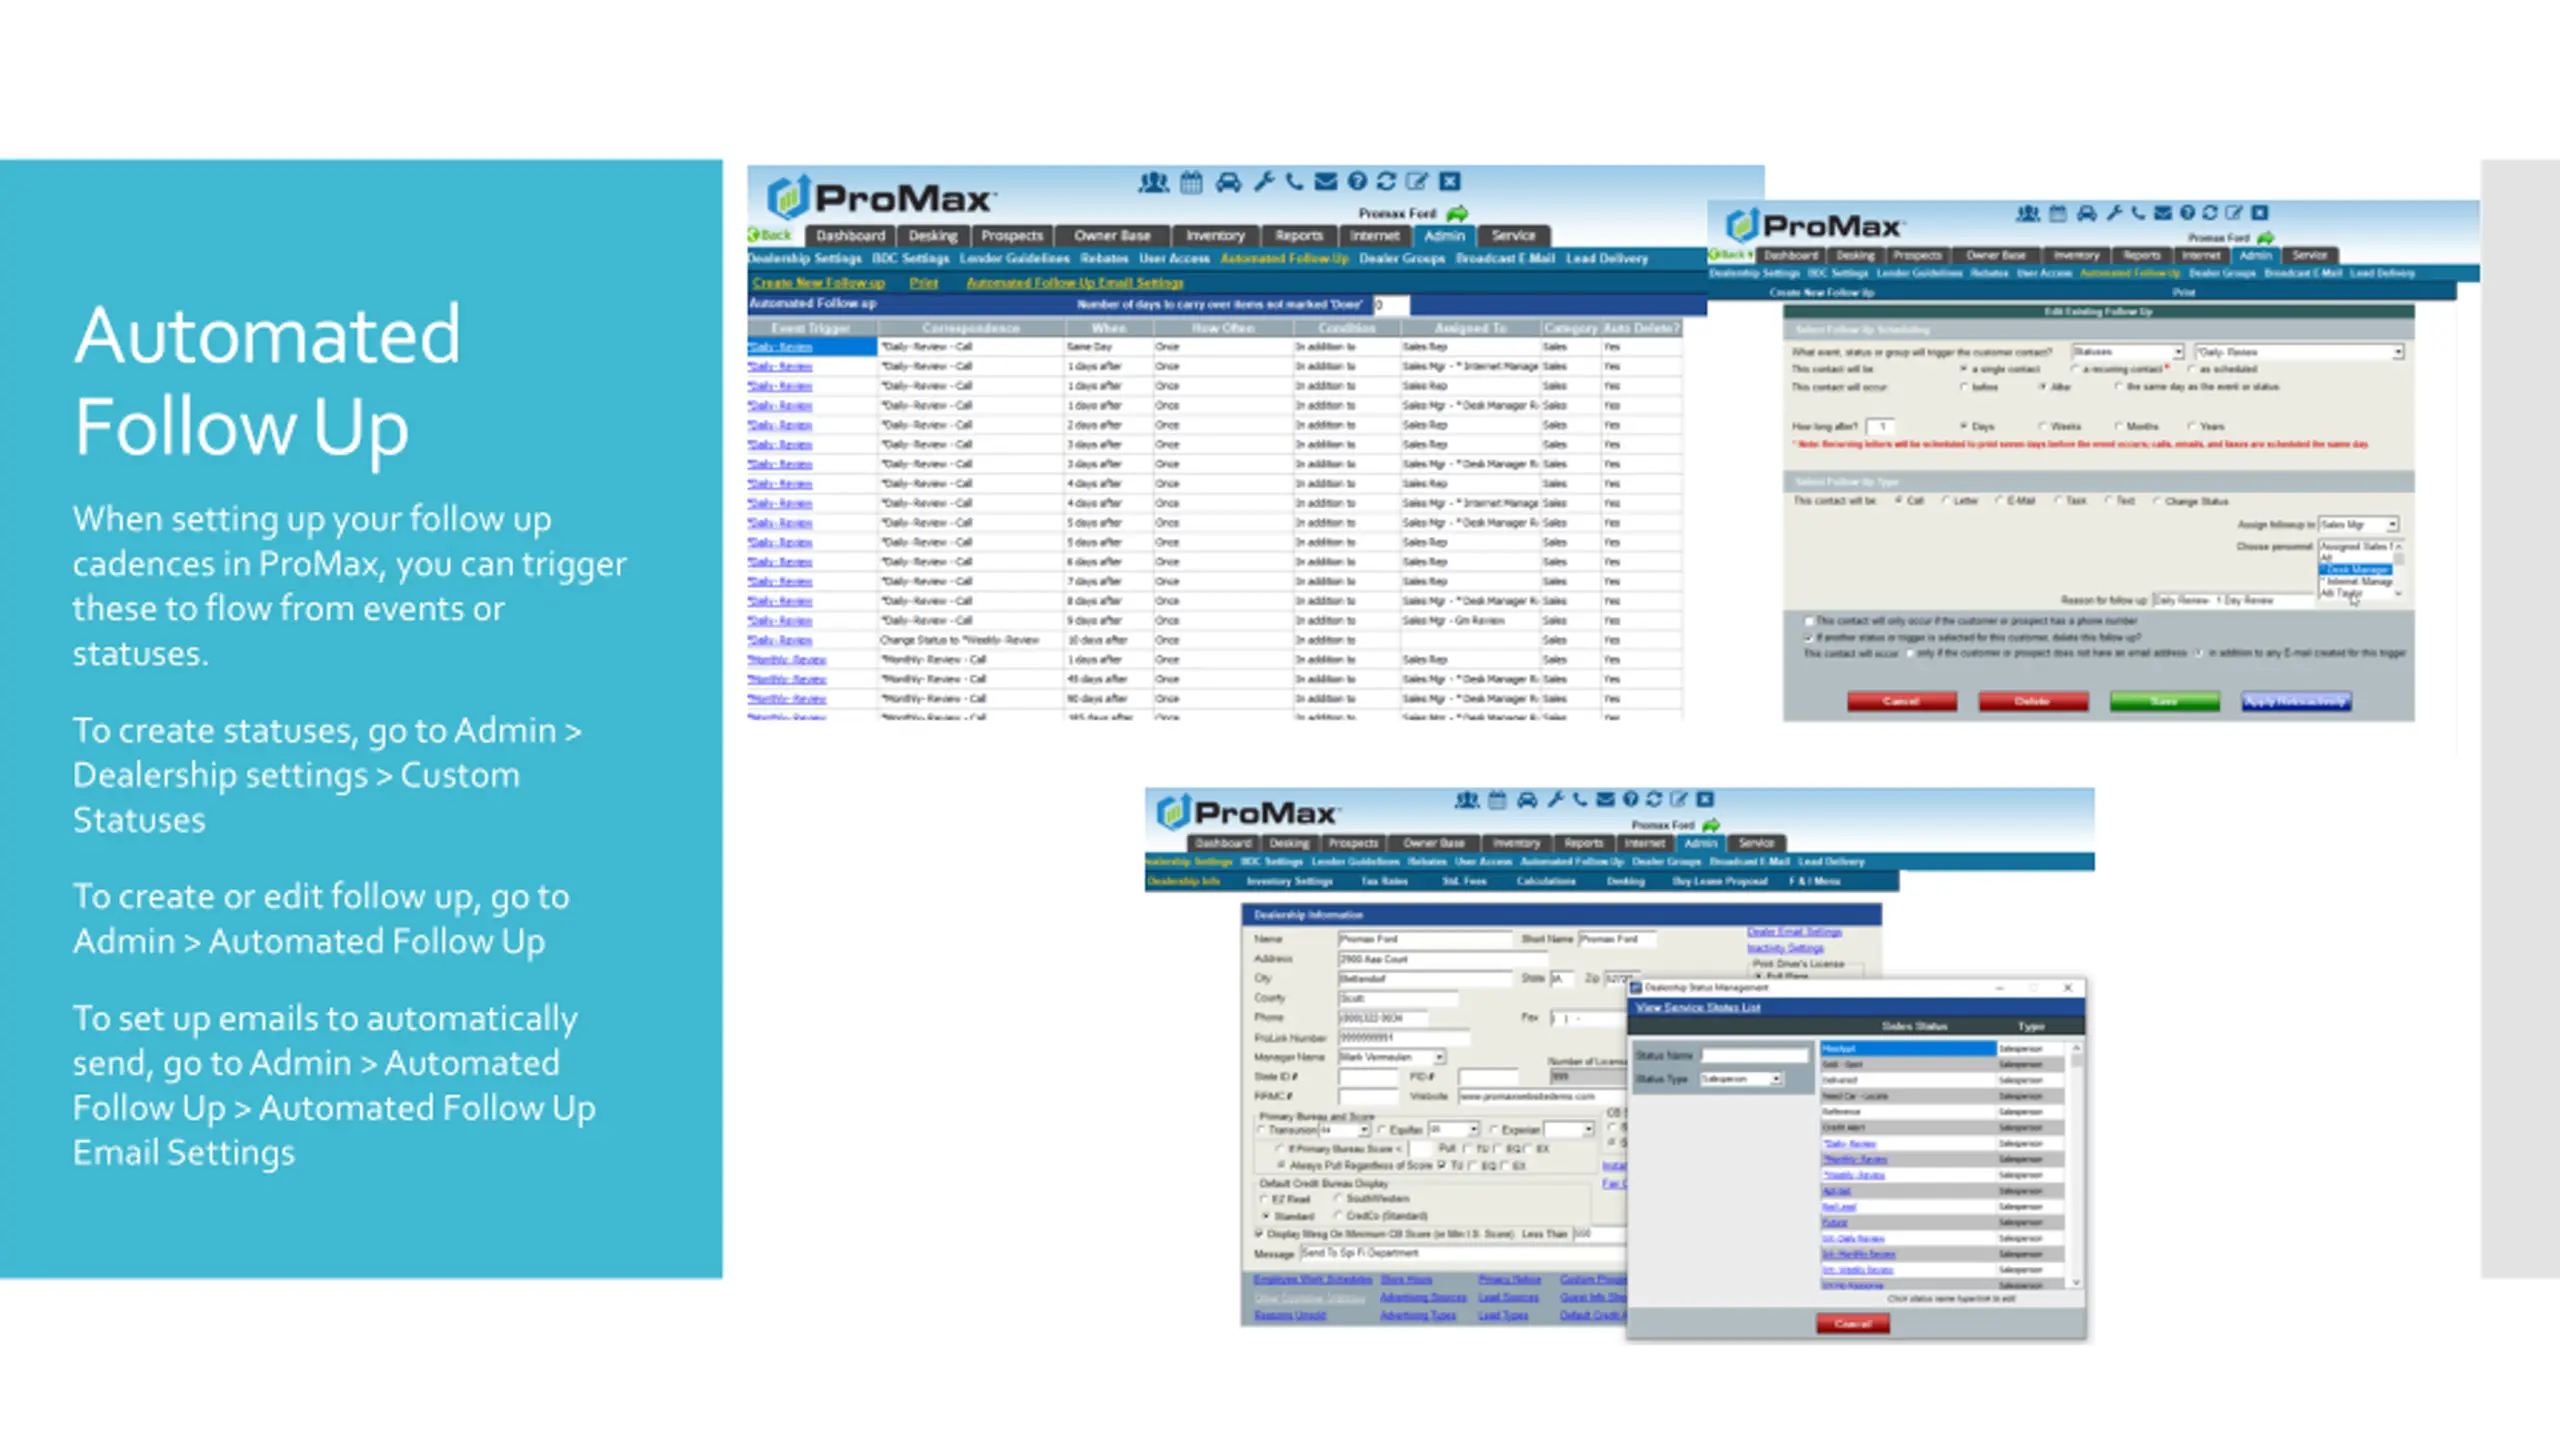The width and height of the screenshot is (2560, 1440).
Task: Click the help question mark icon in the follow-up list window toolbar
Action: (x=1357, y=181)
